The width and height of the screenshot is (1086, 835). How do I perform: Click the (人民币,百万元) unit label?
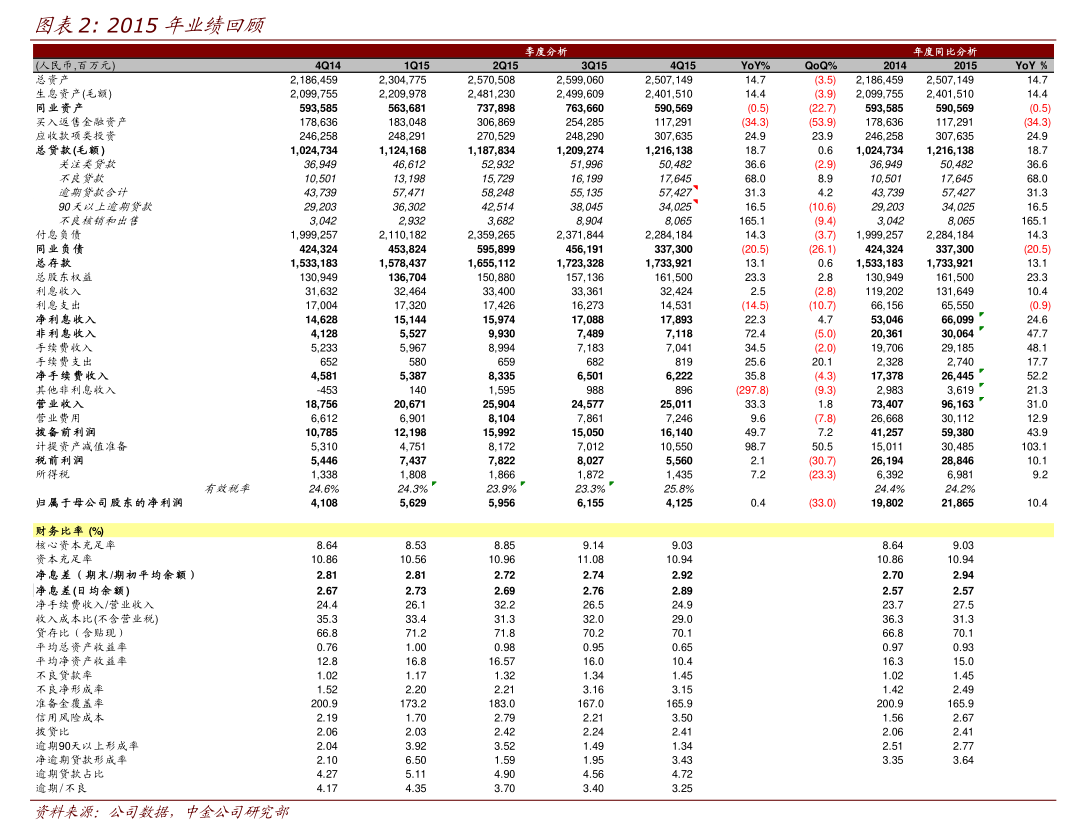coord(75,65)
